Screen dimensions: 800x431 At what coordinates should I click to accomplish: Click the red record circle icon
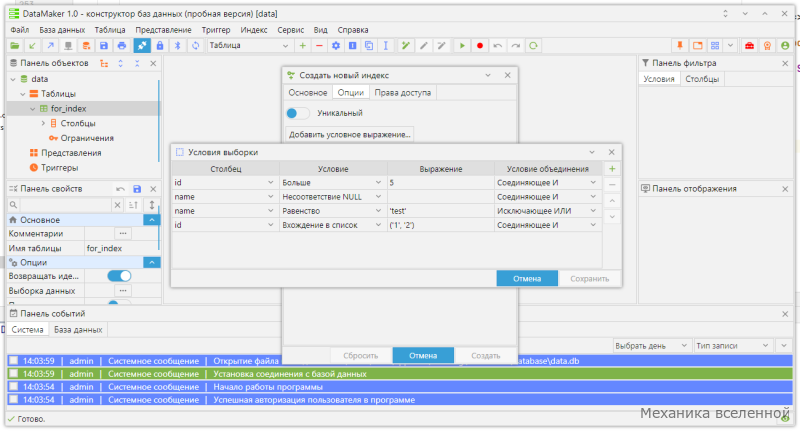click(x=480, y=46)
